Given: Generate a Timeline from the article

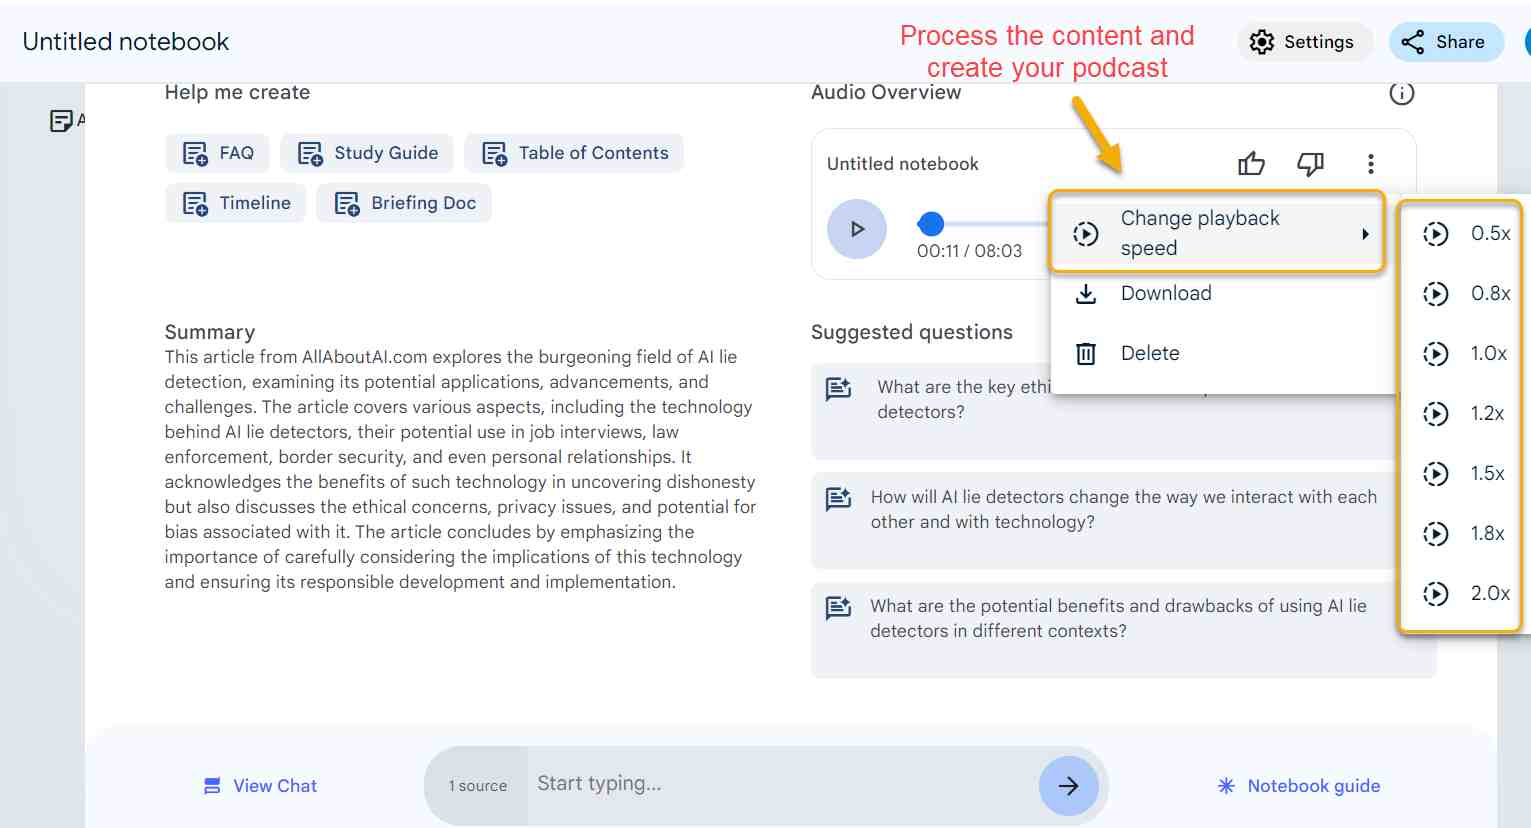Looking at the screenshot, I should 235,202.
